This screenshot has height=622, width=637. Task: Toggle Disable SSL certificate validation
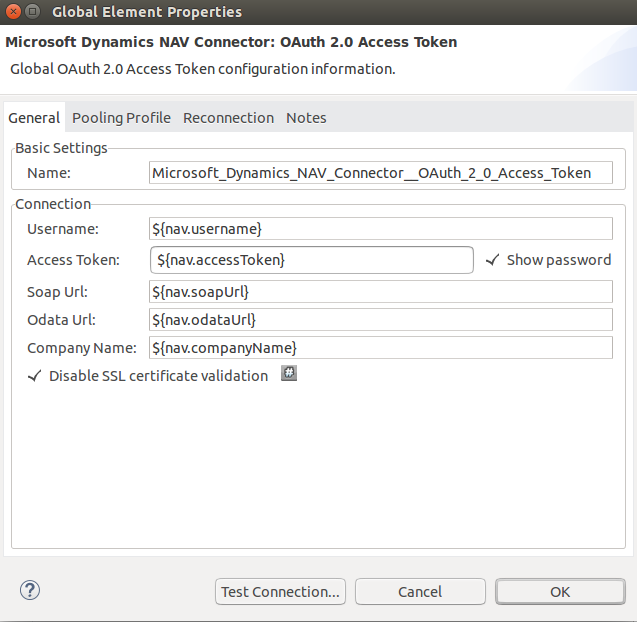[x=148, y=376]
